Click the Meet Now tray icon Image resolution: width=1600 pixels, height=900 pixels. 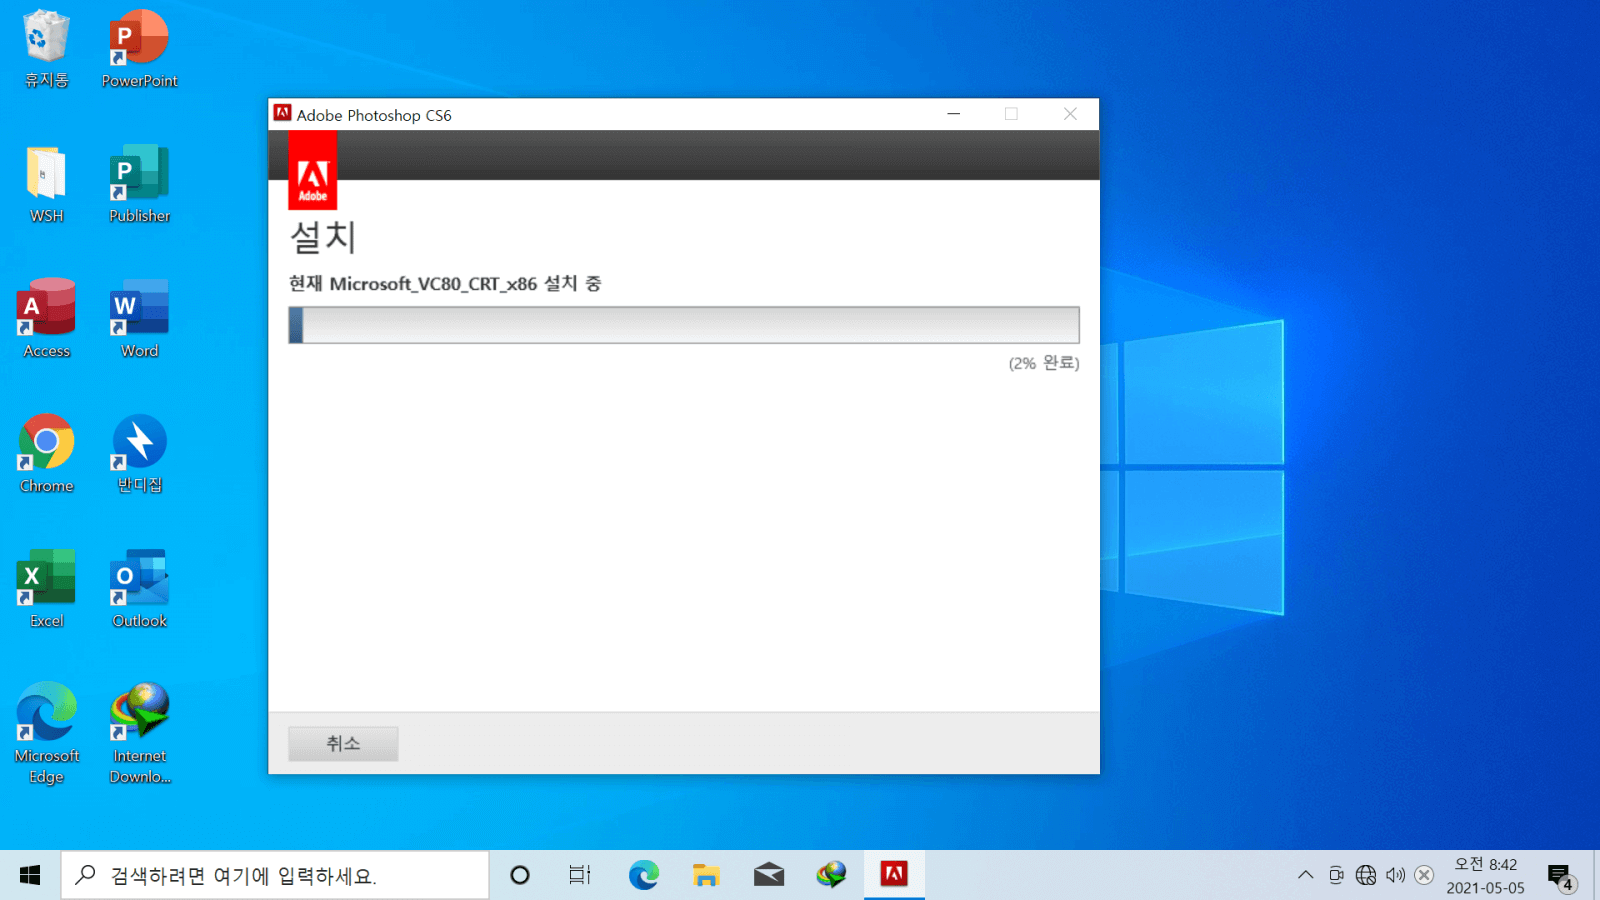[1336, 875]
